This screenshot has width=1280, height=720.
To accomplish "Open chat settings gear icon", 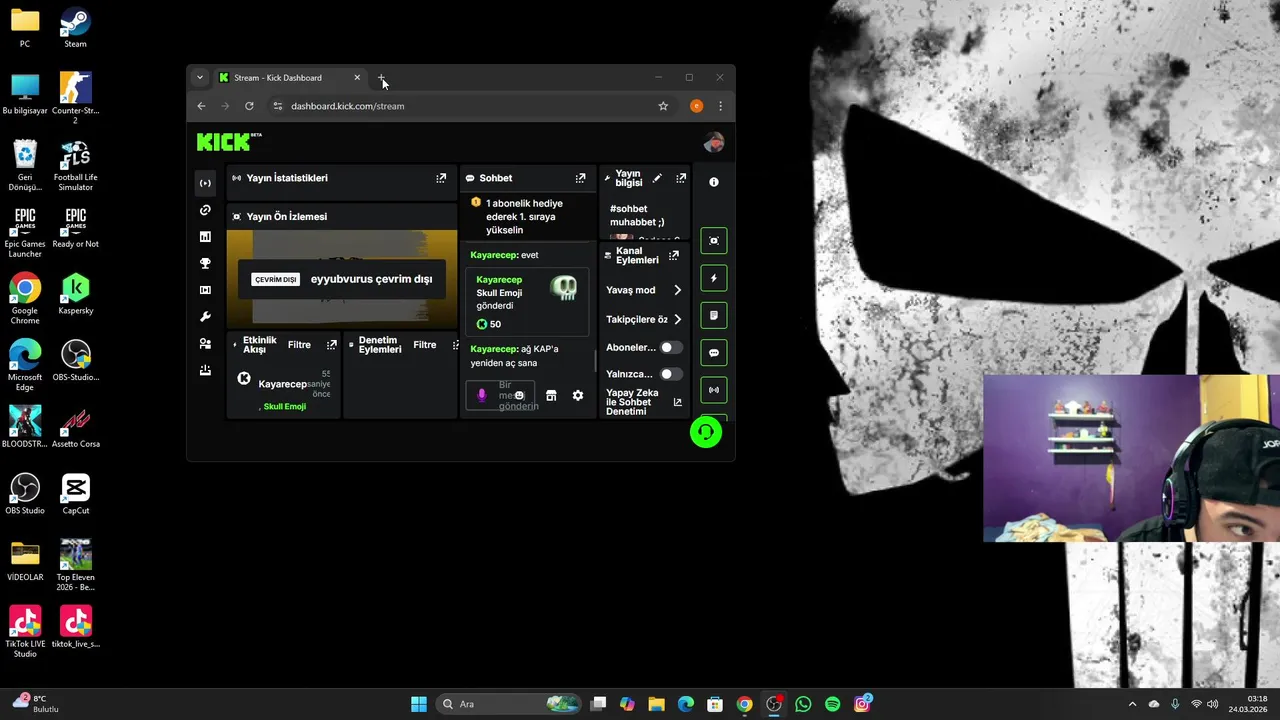I will click(578, 395).
